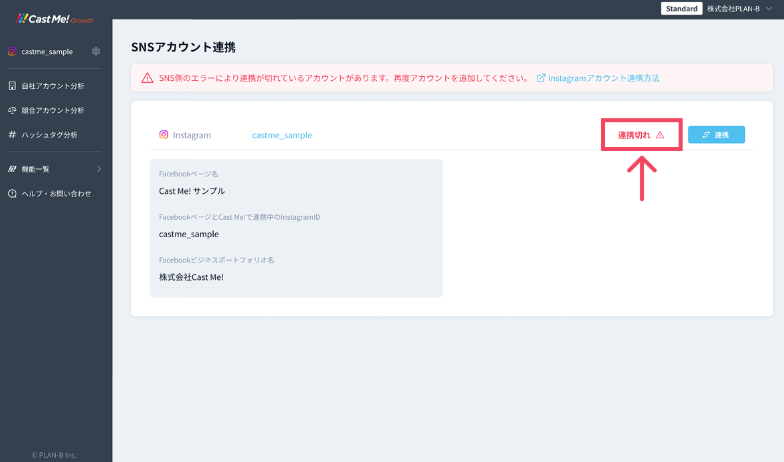
Task: Click the Facebookページ名 label
Action: pyautogui.click(x=188, y=174)
